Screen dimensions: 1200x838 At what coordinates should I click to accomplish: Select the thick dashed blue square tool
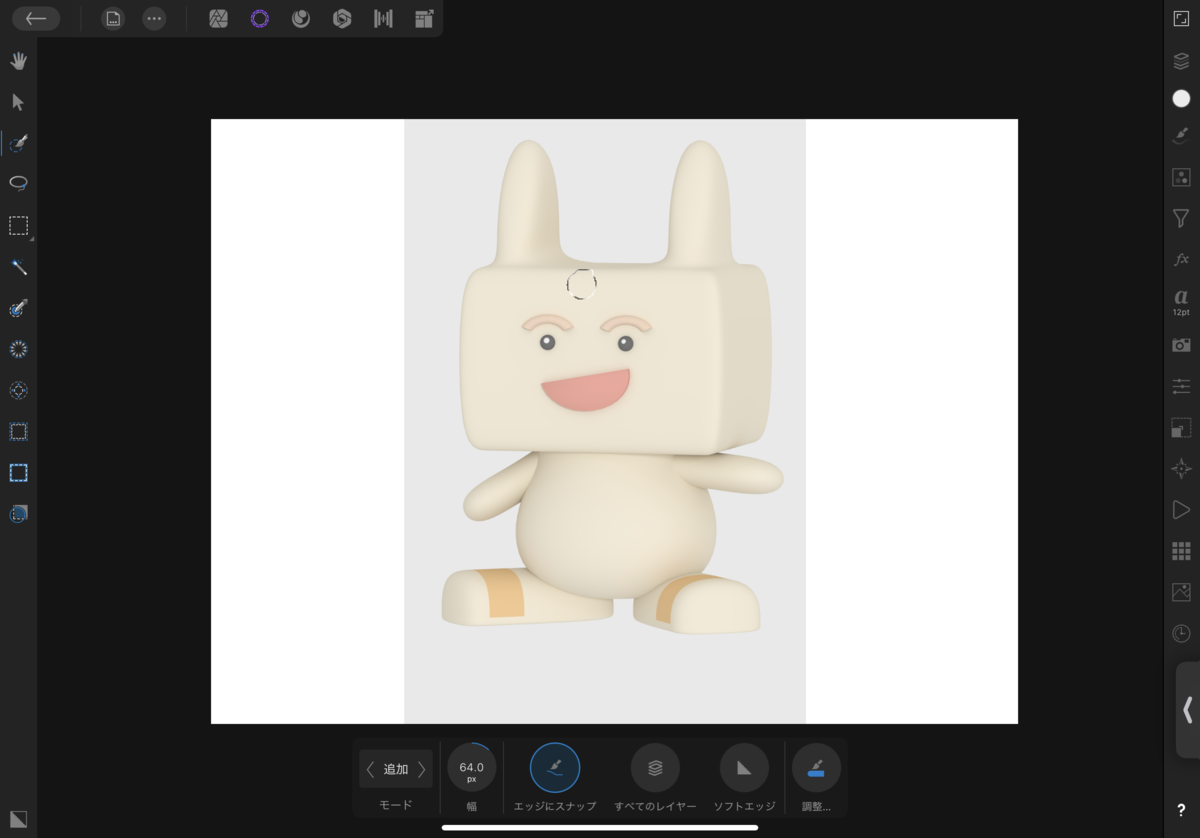(x=18, y=473)
